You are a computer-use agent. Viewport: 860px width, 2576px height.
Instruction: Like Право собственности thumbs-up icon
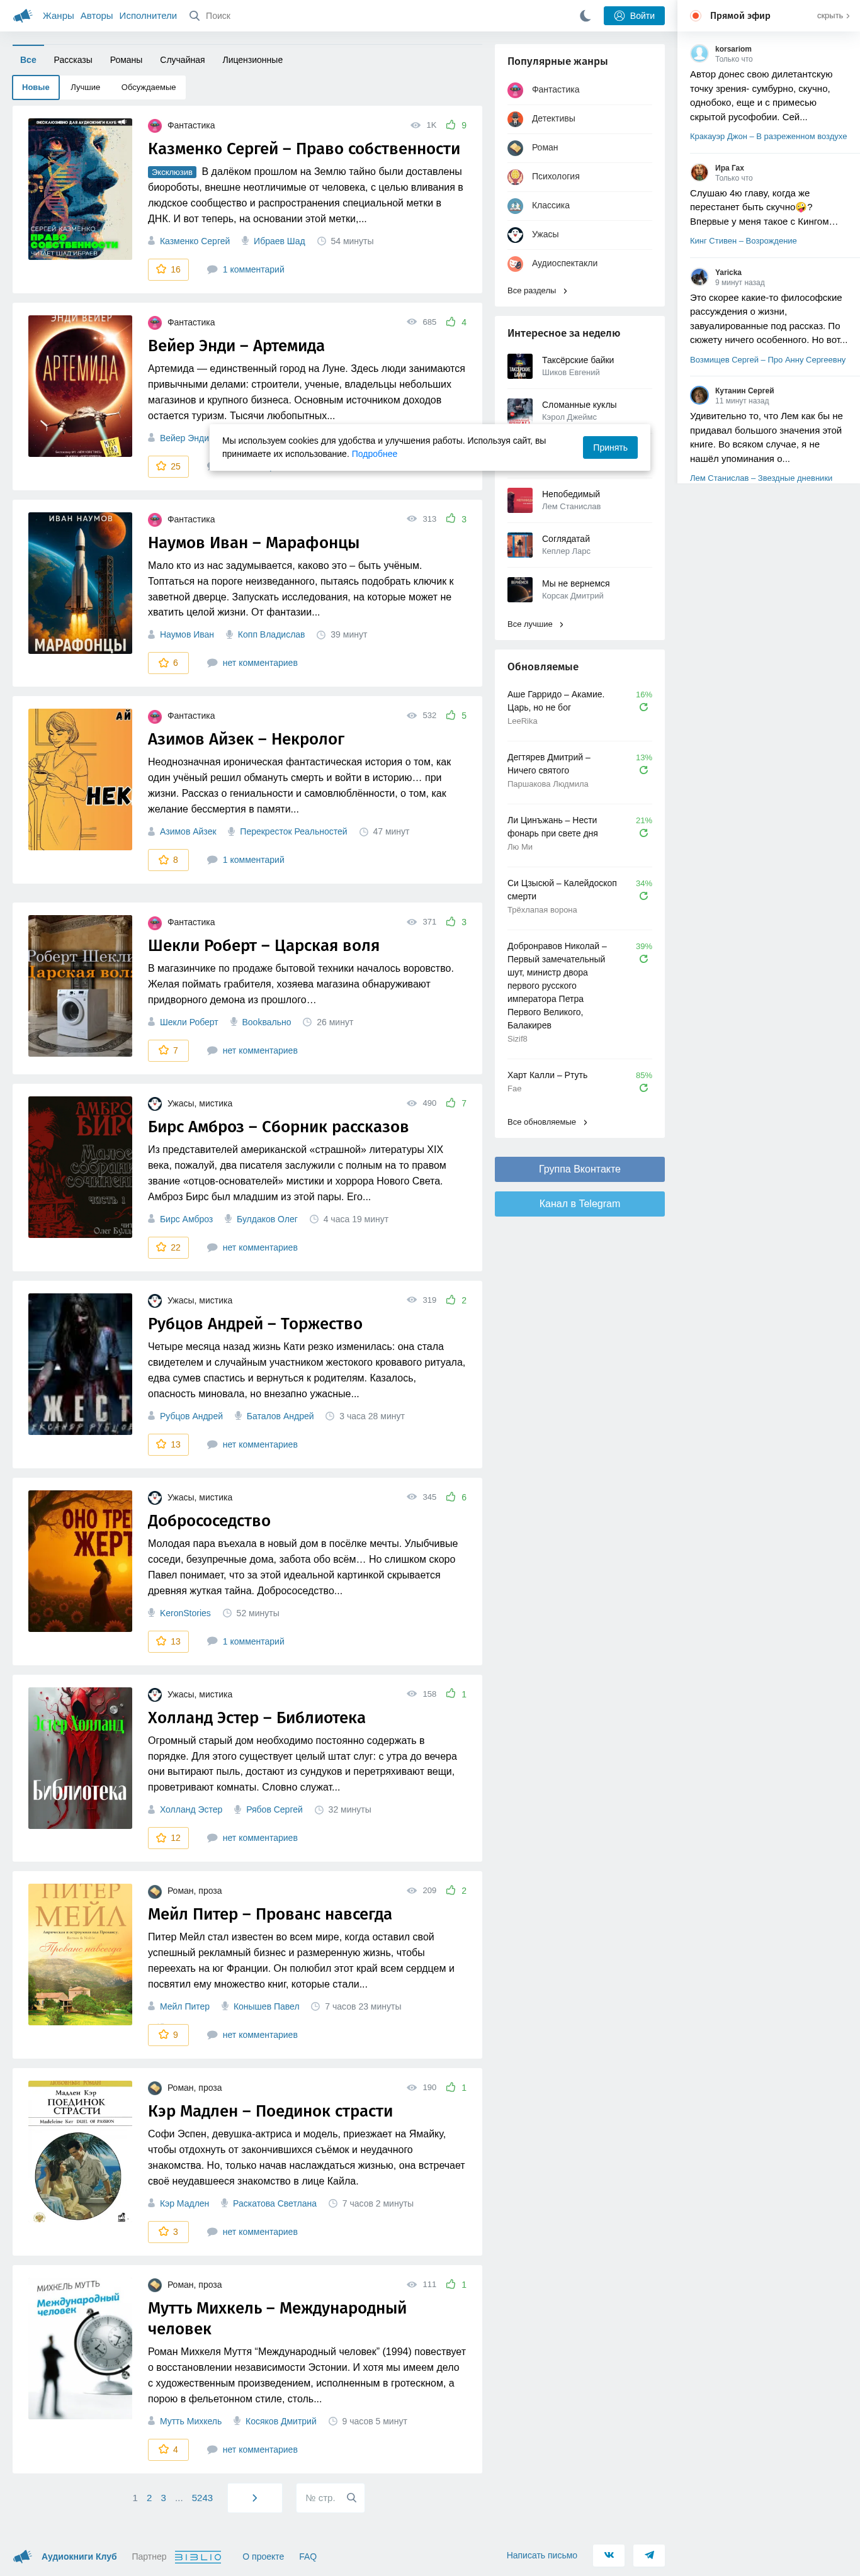pos(450,125)
